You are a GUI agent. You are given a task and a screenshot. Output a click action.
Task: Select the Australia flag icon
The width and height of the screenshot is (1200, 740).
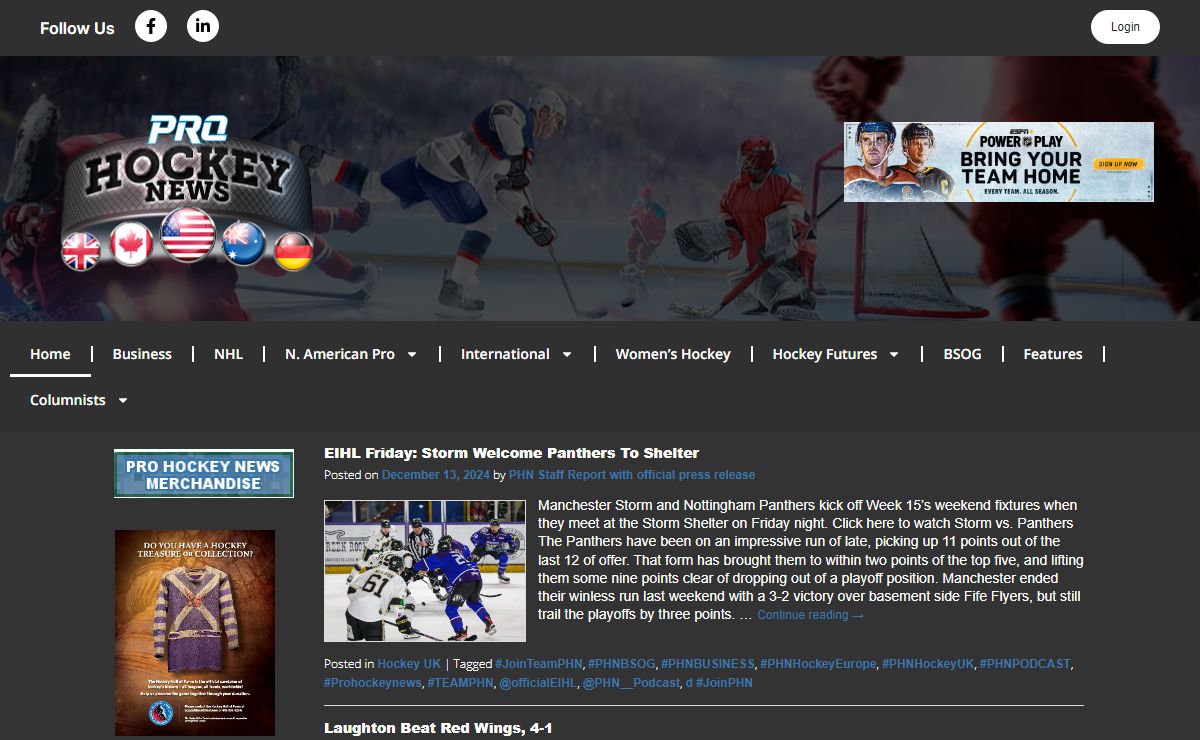[244, 244]
